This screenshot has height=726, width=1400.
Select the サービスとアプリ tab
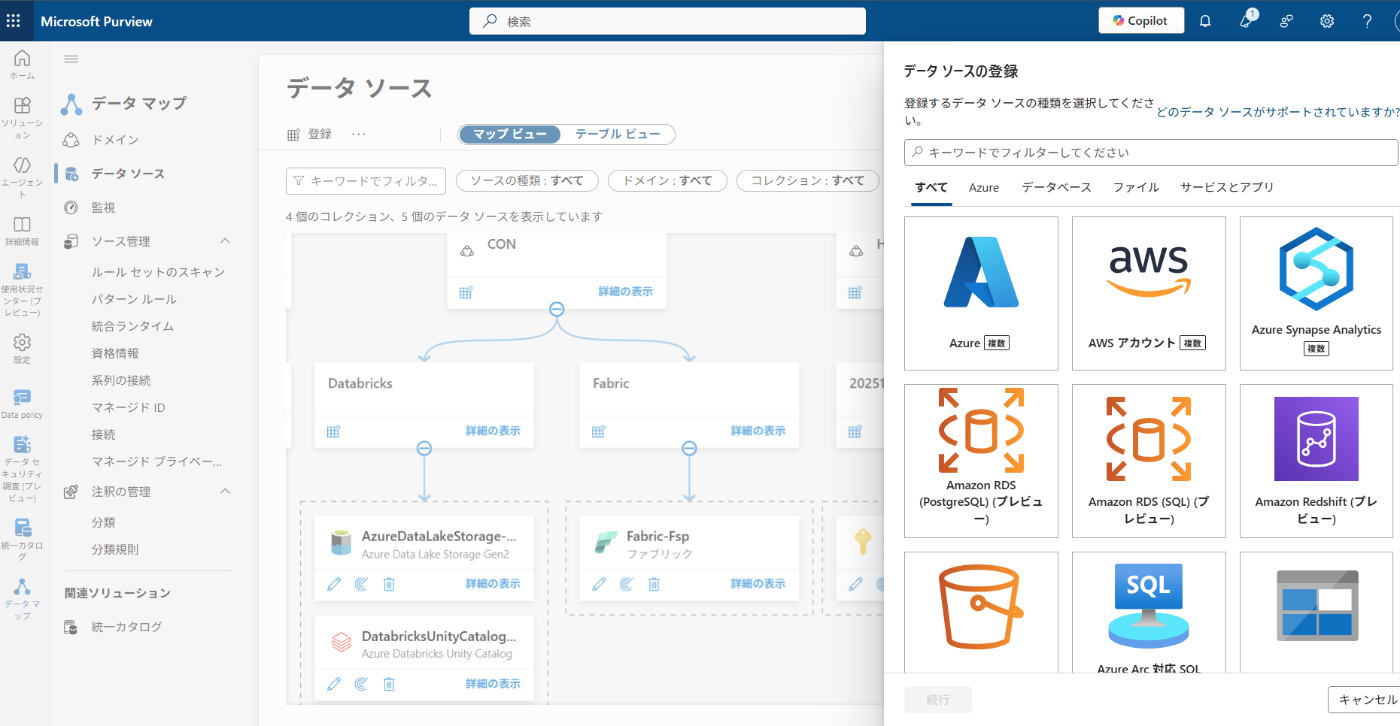[1227, 187]
